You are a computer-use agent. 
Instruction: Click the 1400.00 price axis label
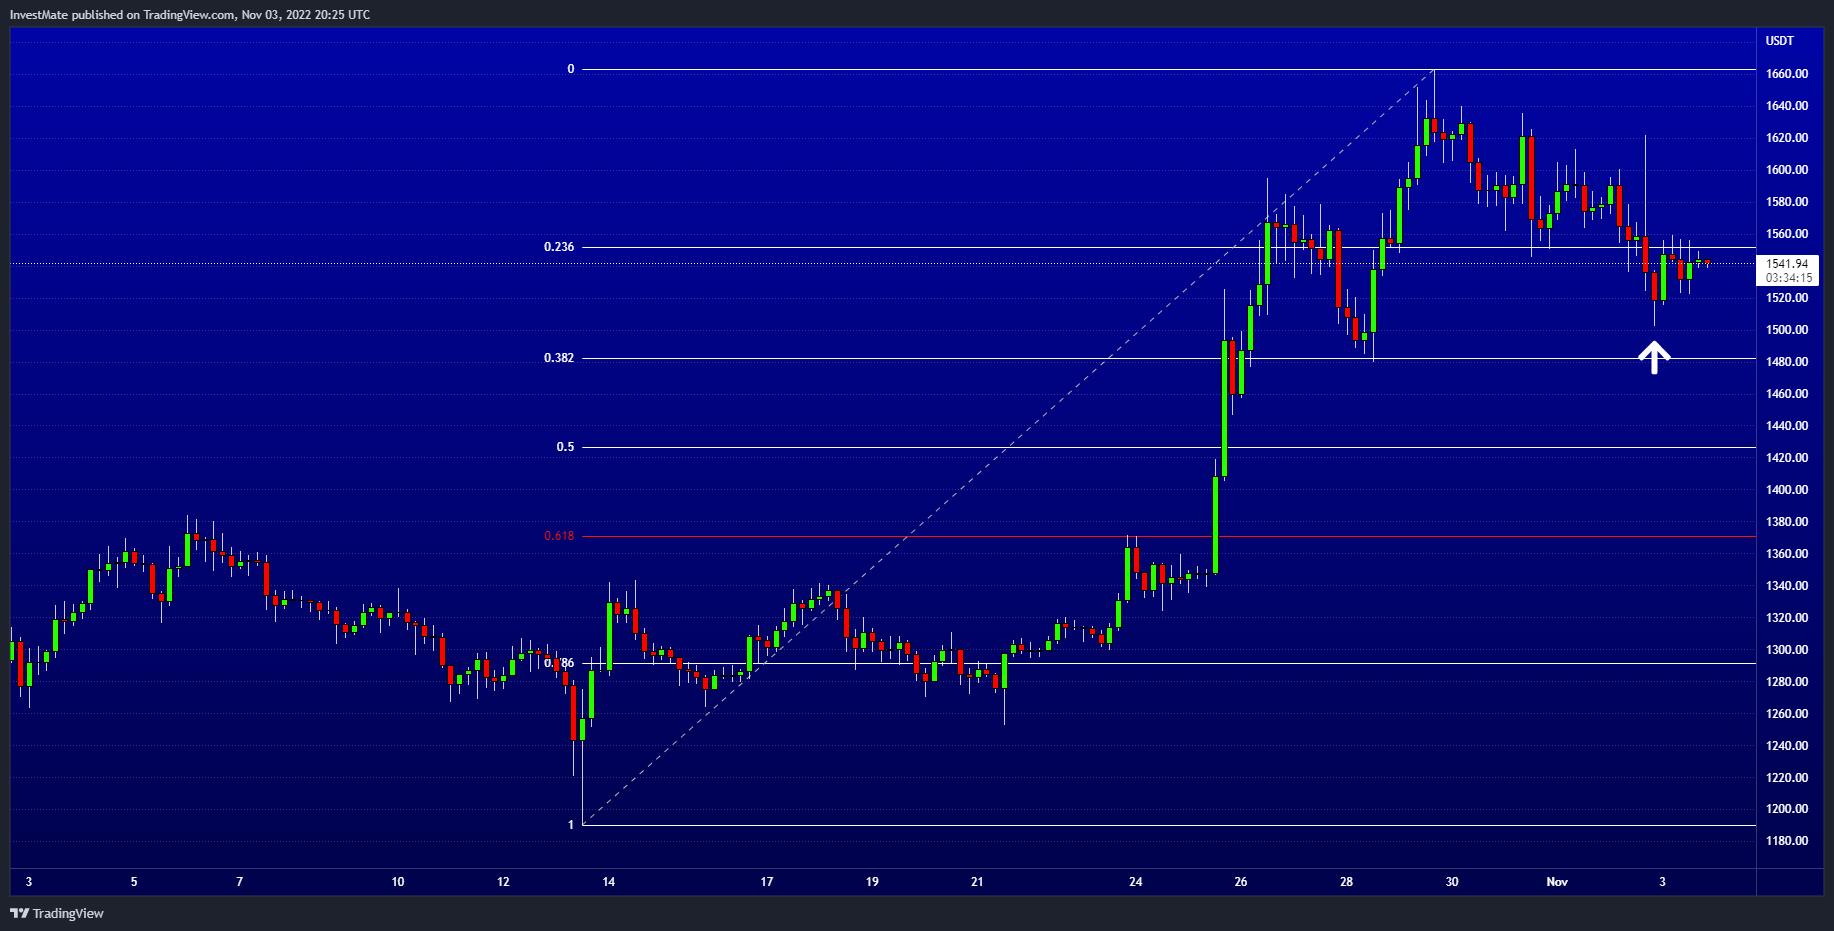[1787, 490]
